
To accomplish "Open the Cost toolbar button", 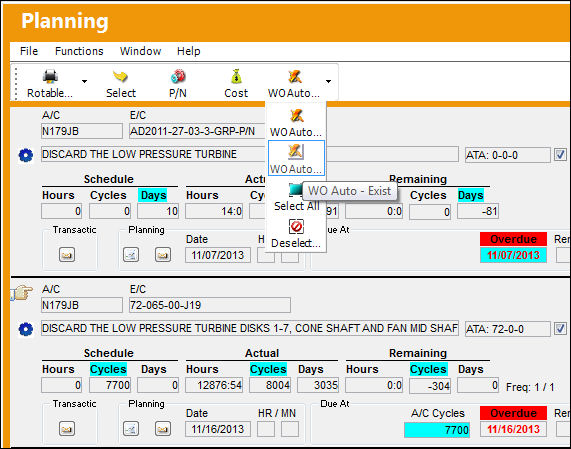I will (x=236, y=83).
